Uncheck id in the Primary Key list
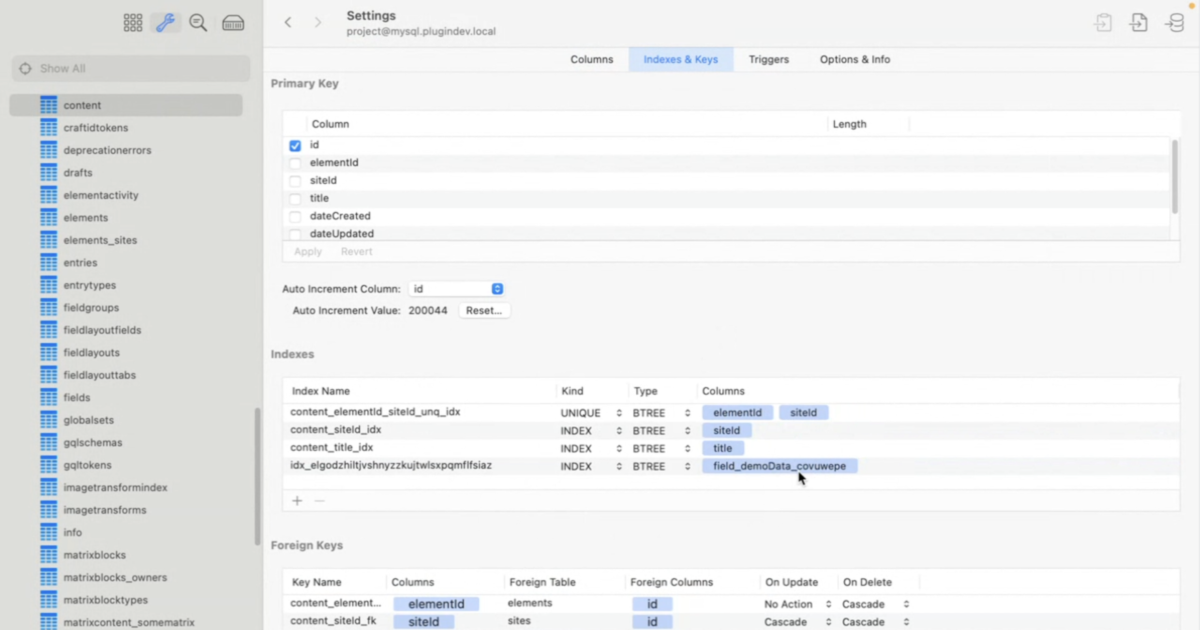 click(x=295, y=145)
